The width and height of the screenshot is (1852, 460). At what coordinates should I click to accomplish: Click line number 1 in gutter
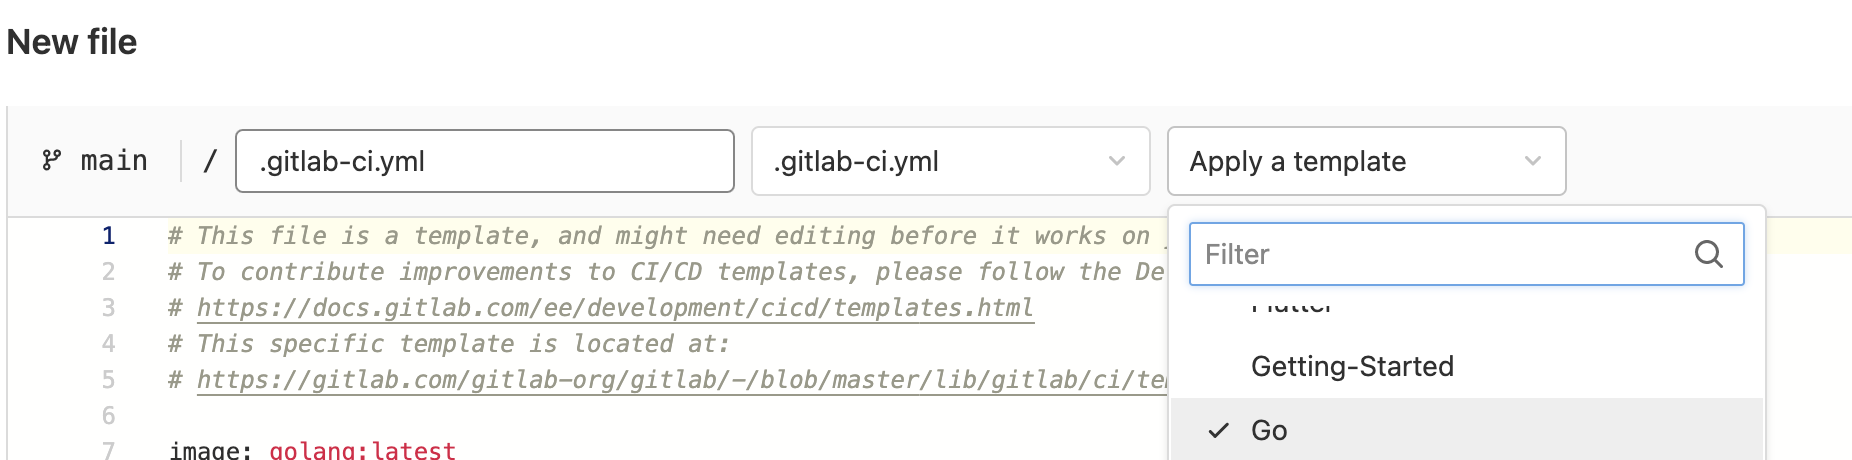pyautogui.click(x=108, y=236)
